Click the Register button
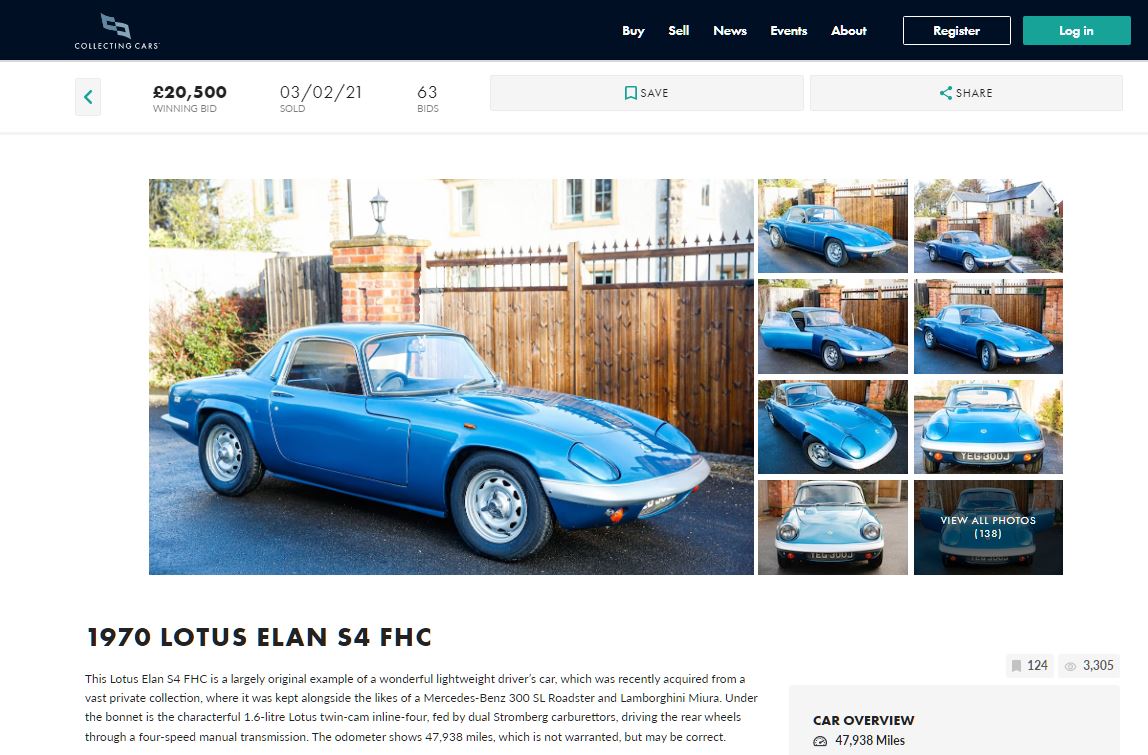The image size is (1148, 755). pyautogui.click(x=957, y=31)
